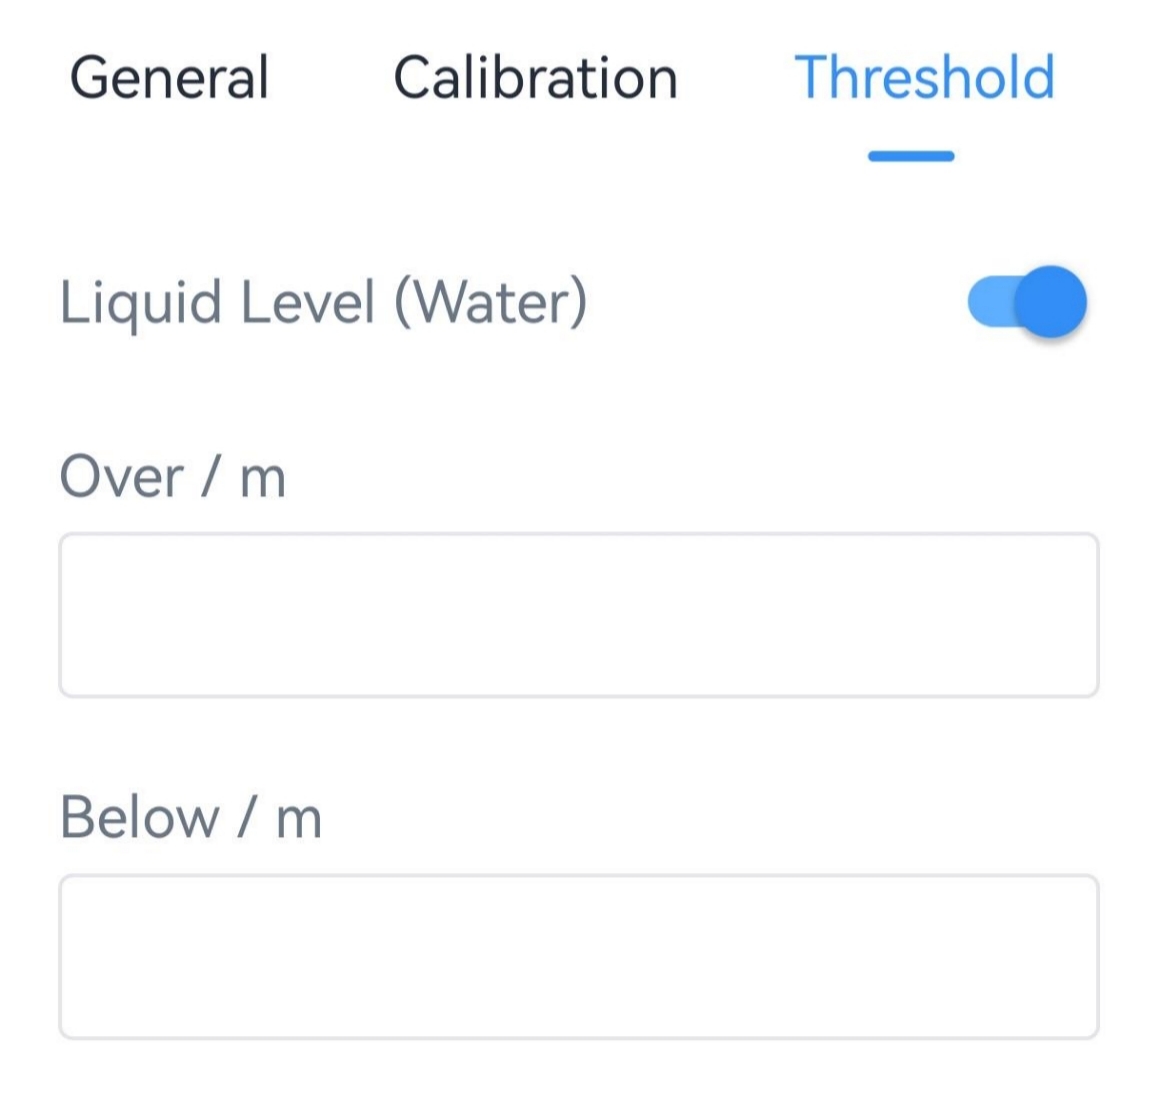Place cursor in the Below threshold textbox
Screen dimensions: 1158x1103
tap(579, 956)
